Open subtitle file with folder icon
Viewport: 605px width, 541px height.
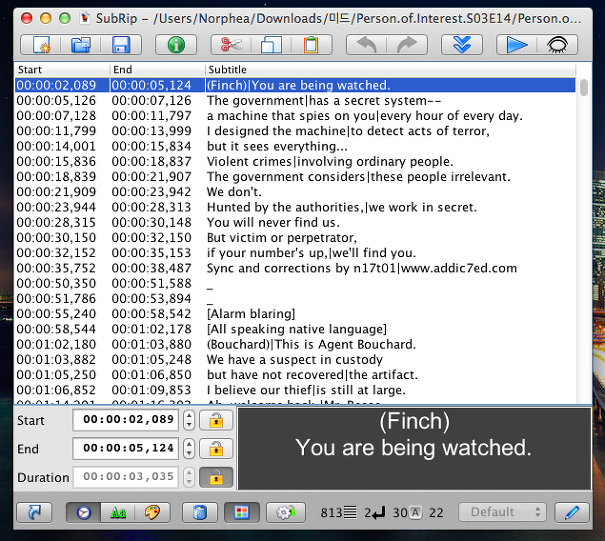[x=81, y=44]
